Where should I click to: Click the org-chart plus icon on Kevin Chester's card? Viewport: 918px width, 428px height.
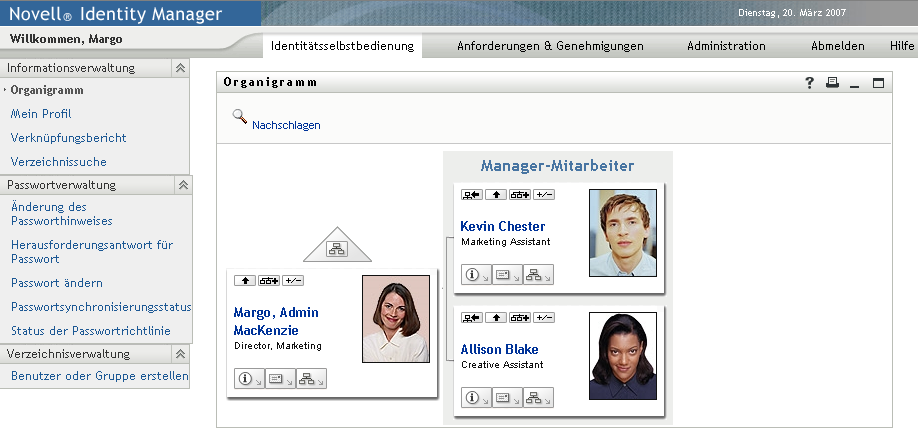520,195
